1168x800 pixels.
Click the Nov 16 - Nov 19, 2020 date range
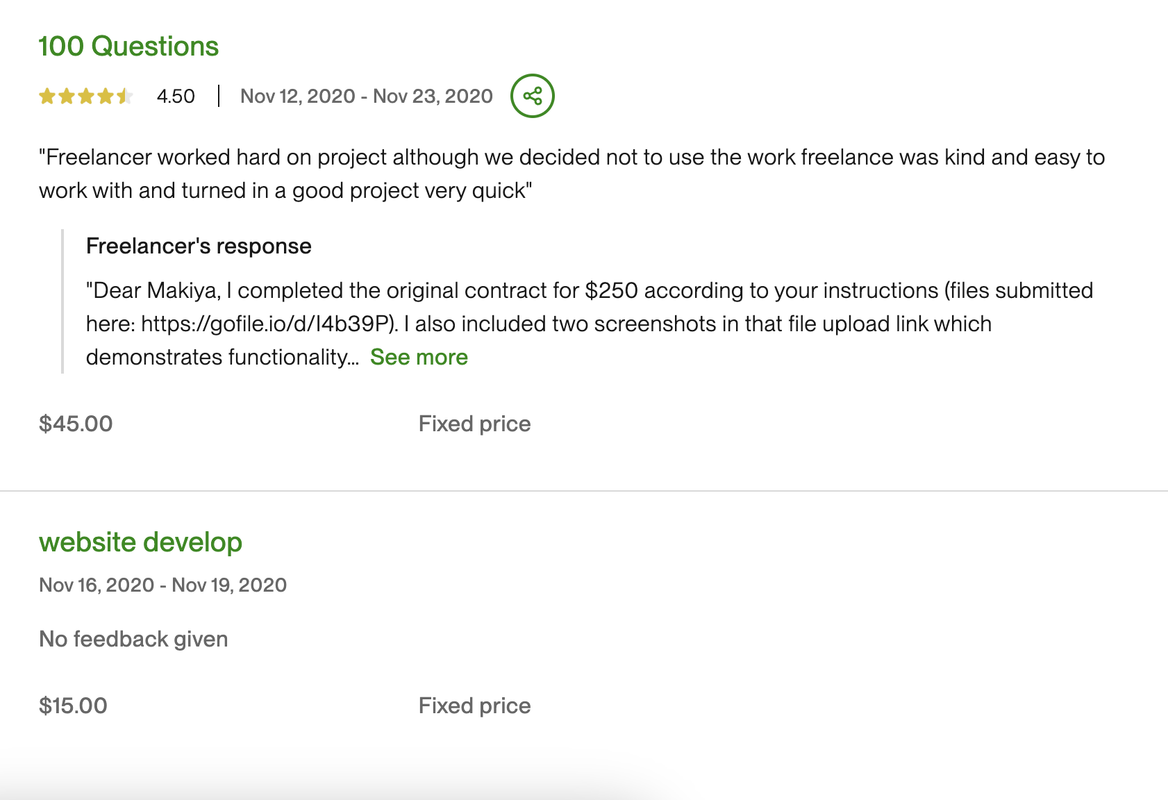[162, 585]
